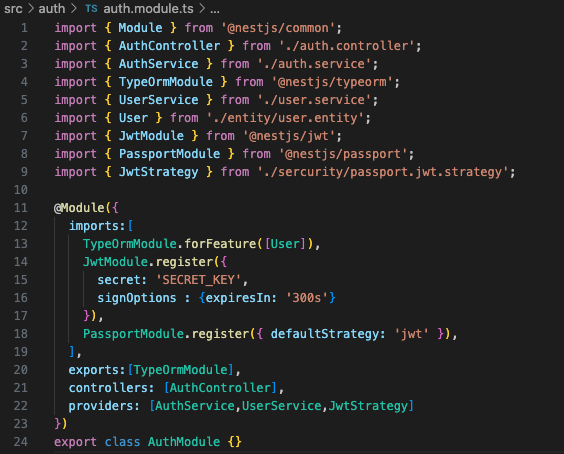Click the 'auth' breadcrumb folder

(x=51, y=8)
